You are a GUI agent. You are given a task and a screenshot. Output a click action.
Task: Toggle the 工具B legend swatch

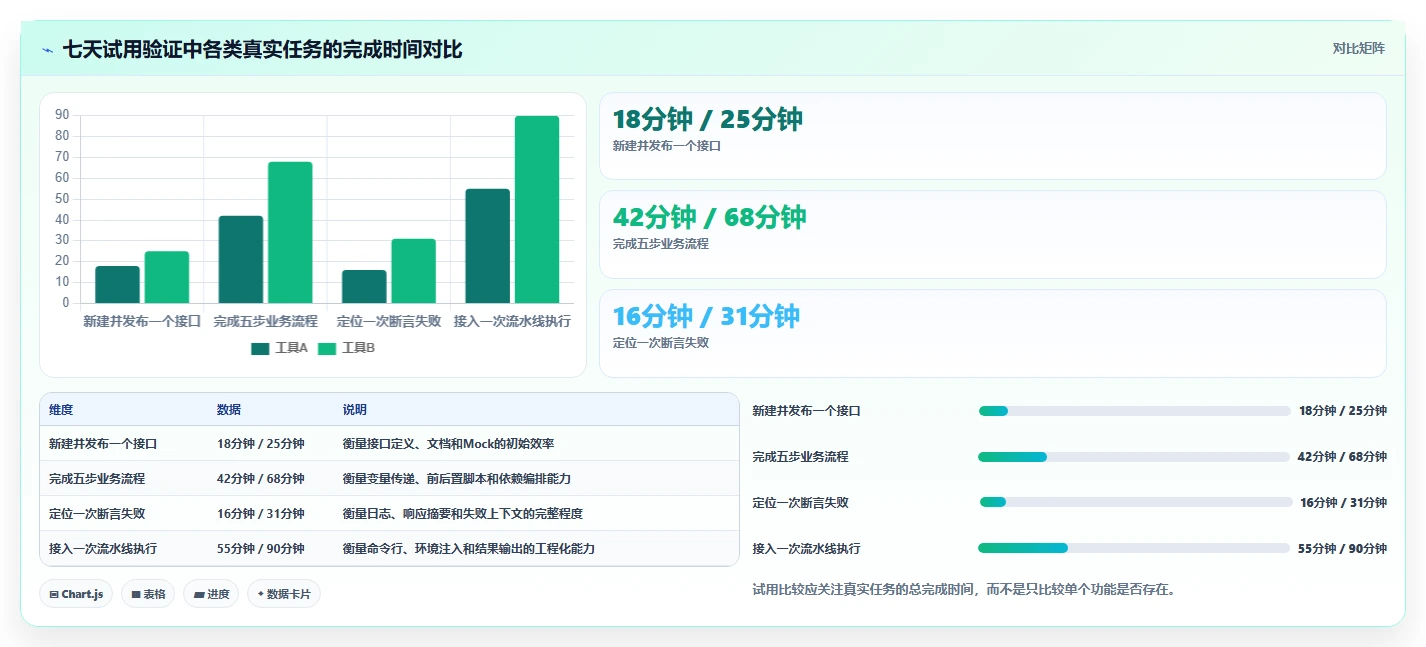point(327,348)
